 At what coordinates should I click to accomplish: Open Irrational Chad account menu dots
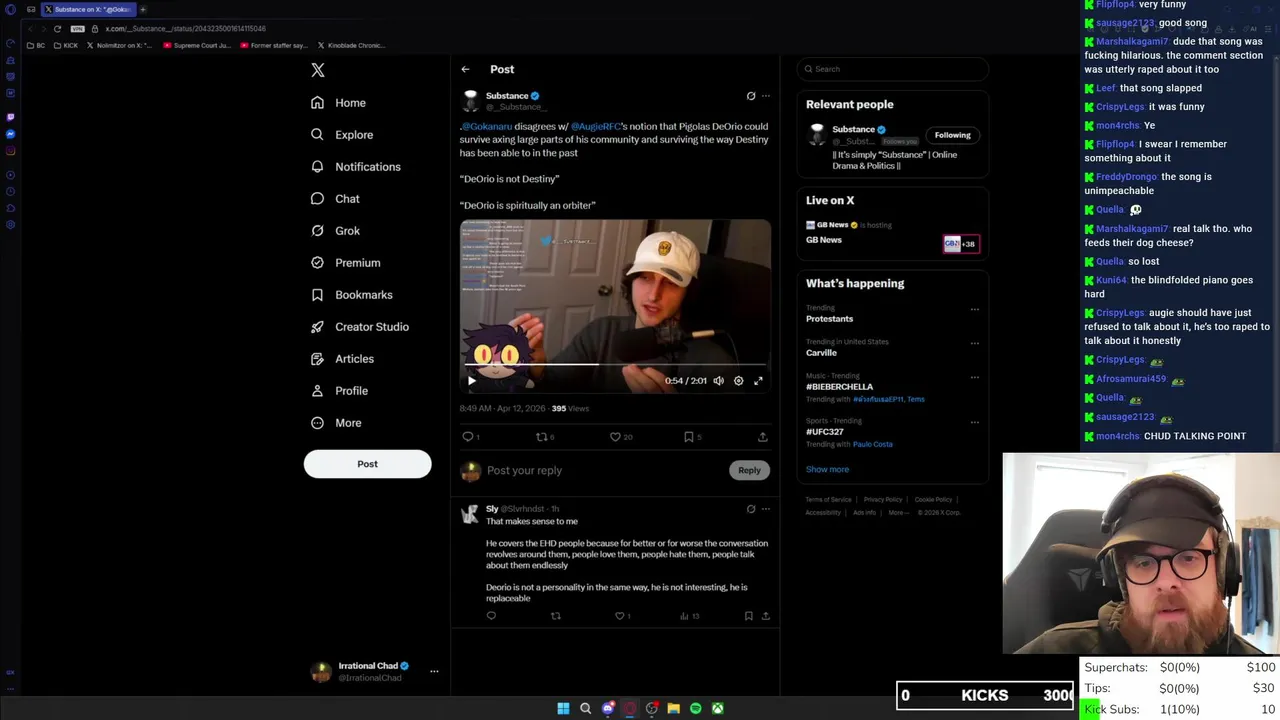coord(434,671)
